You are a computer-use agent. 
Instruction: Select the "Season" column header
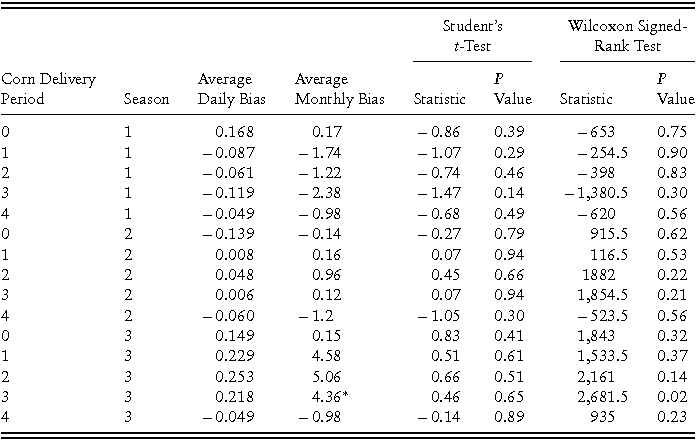145,99
